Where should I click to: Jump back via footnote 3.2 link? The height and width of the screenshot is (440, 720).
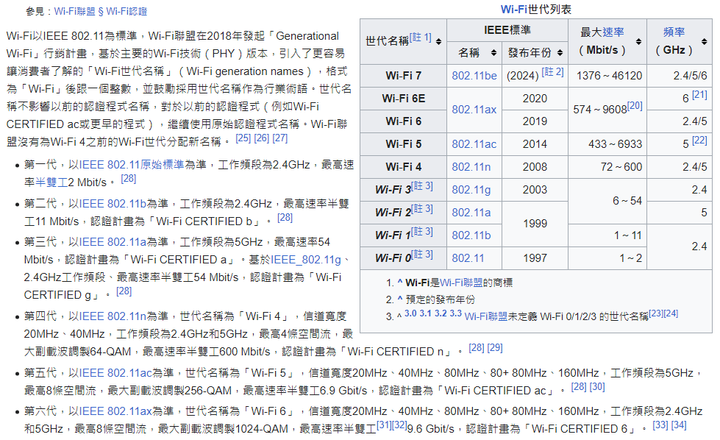click(441, 314)
